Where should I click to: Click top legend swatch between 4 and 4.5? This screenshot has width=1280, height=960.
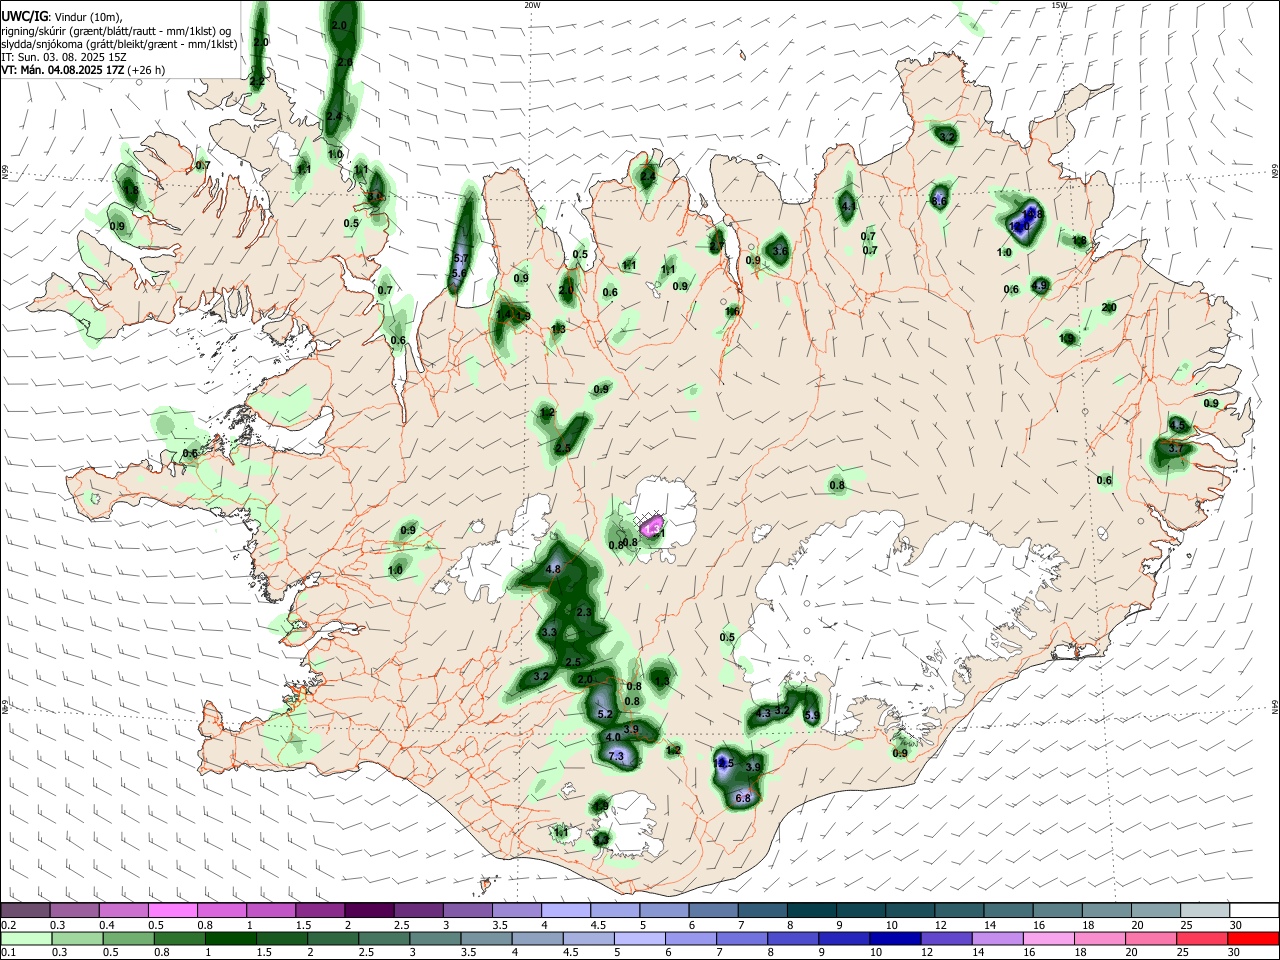tap(566, 911)
